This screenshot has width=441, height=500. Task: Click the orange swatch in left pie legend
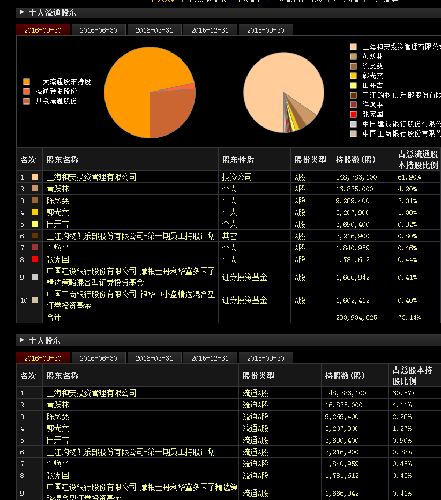(27, 82)
